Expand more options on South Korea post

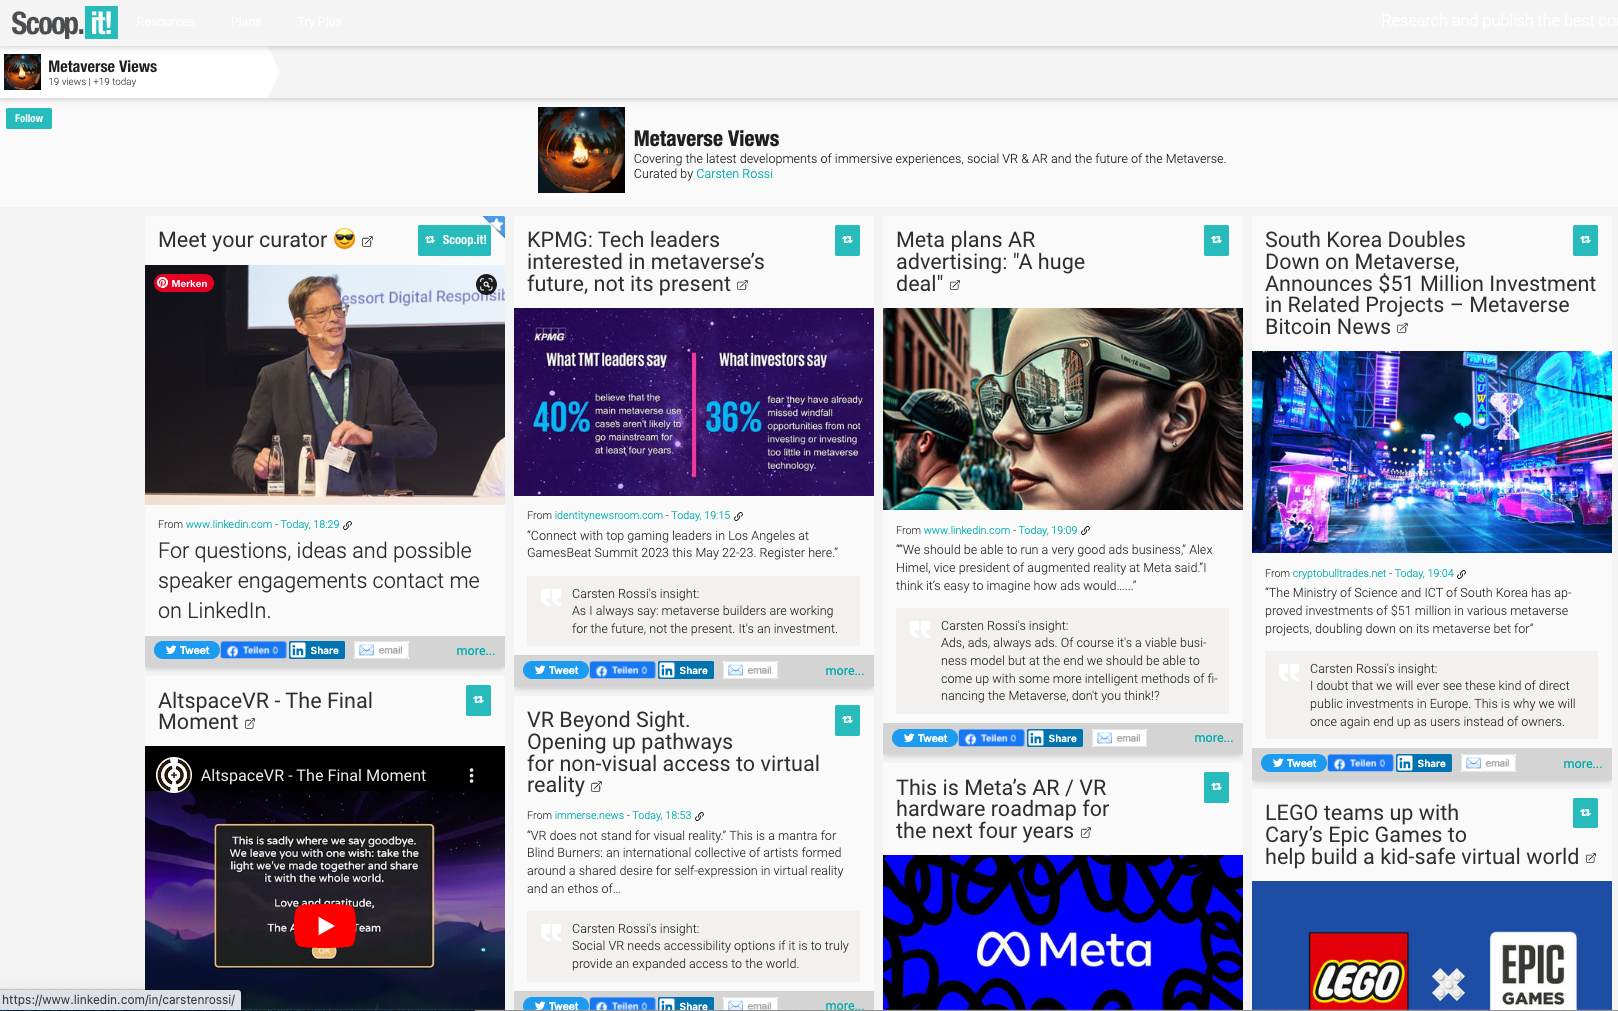tap(1583, 764)
